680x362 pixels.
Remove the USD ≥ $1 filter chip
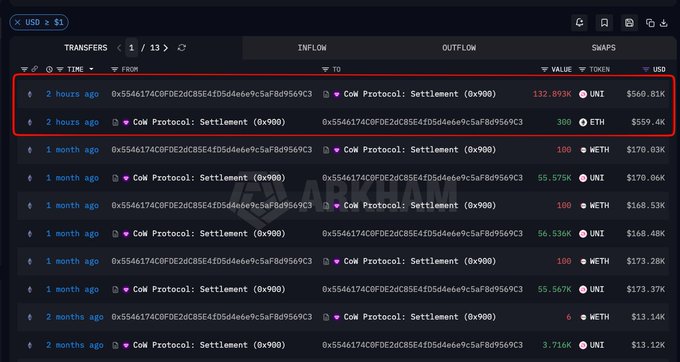click(17, 23)
